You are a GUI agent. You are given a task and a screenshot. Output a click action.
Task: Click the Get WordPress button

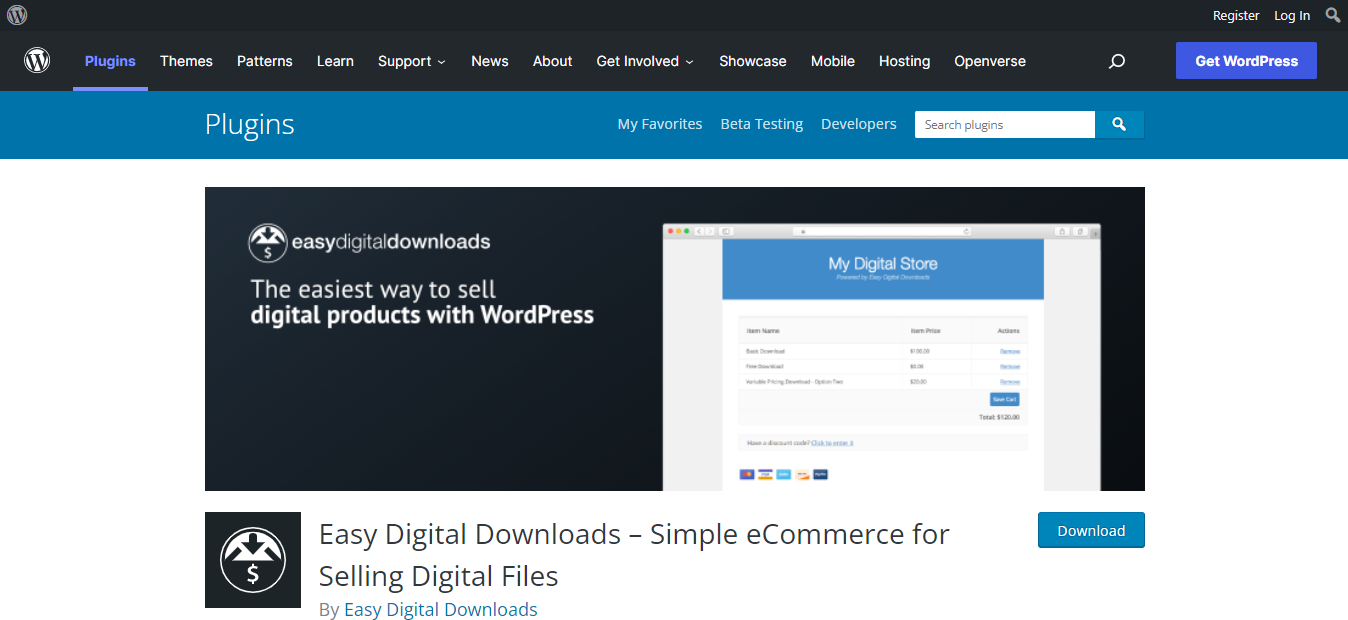tap(1246, 61)
